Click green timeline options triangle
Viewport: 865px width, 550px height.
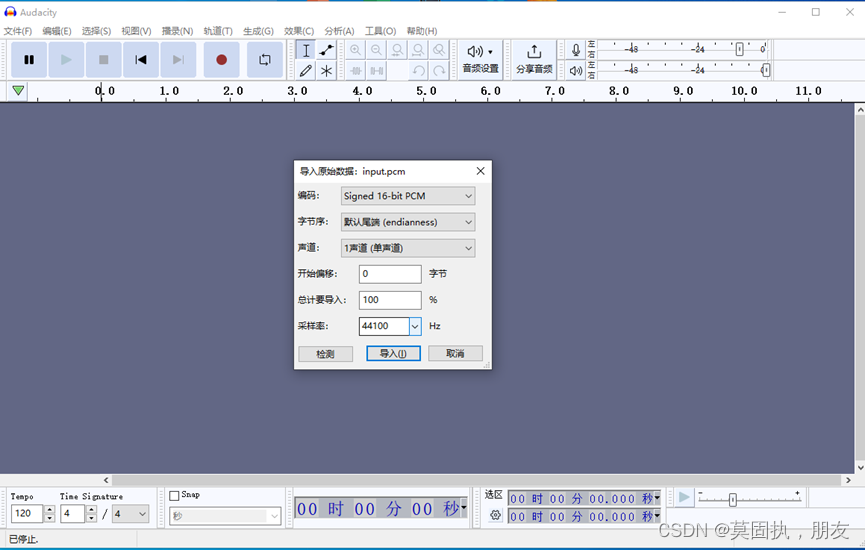coord(18,90)
